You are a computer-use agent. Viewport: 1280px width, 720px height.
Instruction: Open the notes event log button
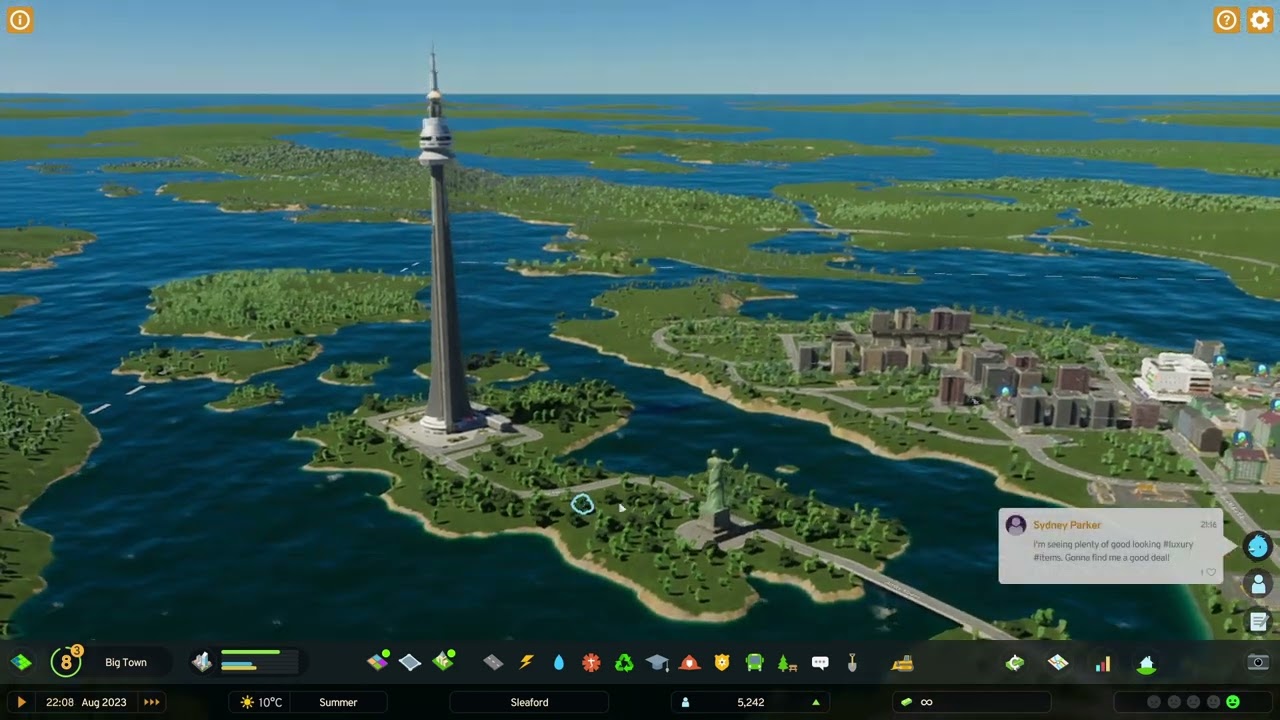click(x=1258, y=622)
